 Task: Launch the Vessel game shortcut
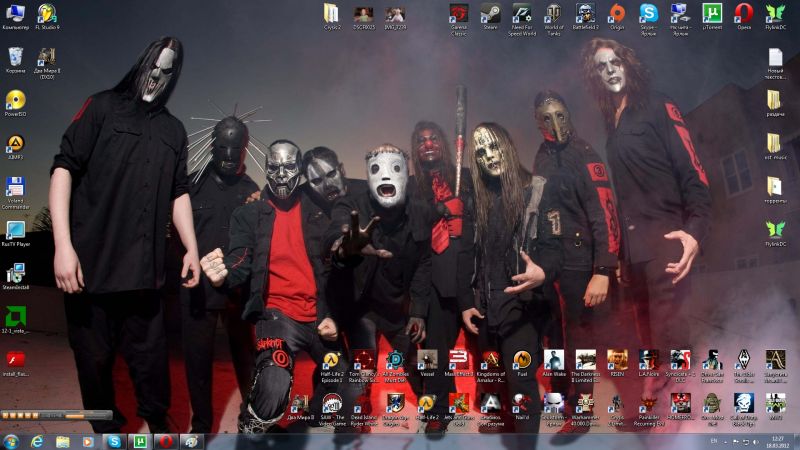click(427, 363)
